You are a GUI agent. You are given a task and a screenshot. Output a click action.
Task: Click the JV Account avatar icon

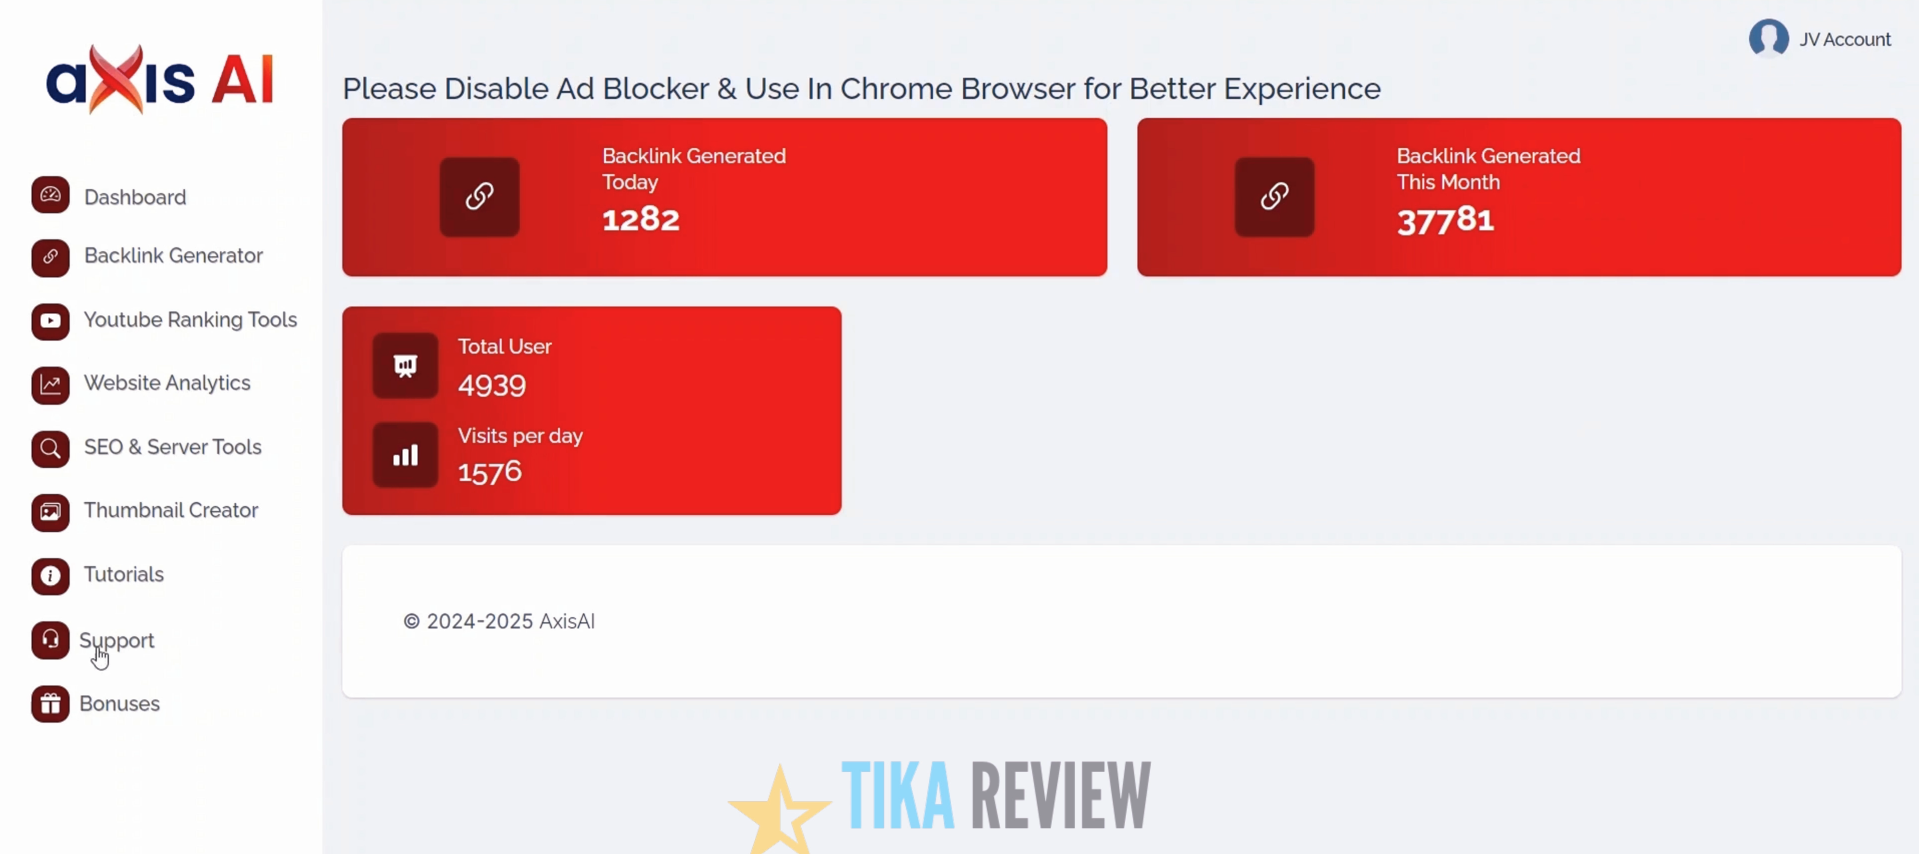point(1768,39)
